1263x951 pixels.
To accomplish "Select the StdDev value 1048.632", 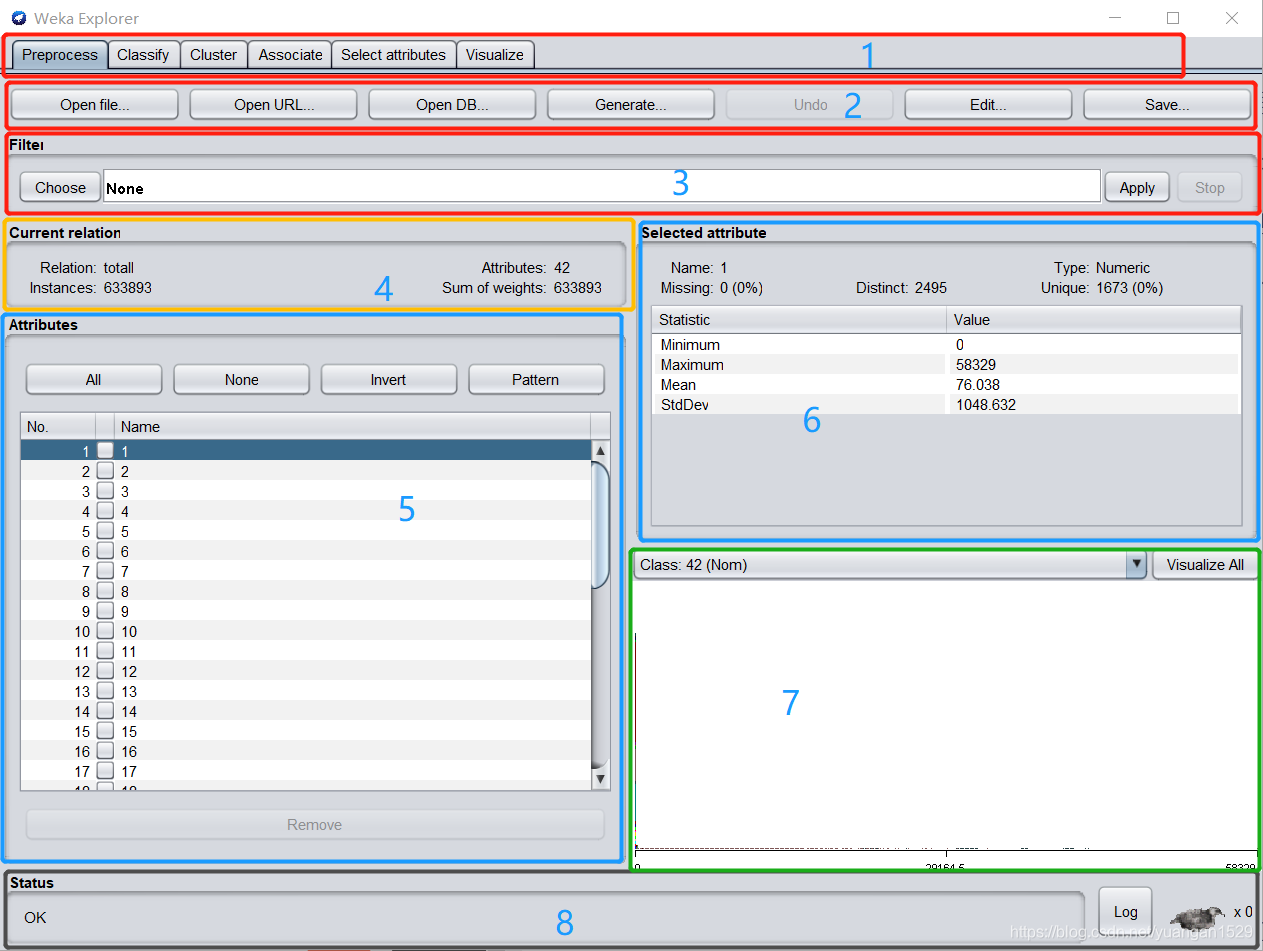I will pyautogui.click(x=985, y=405).
